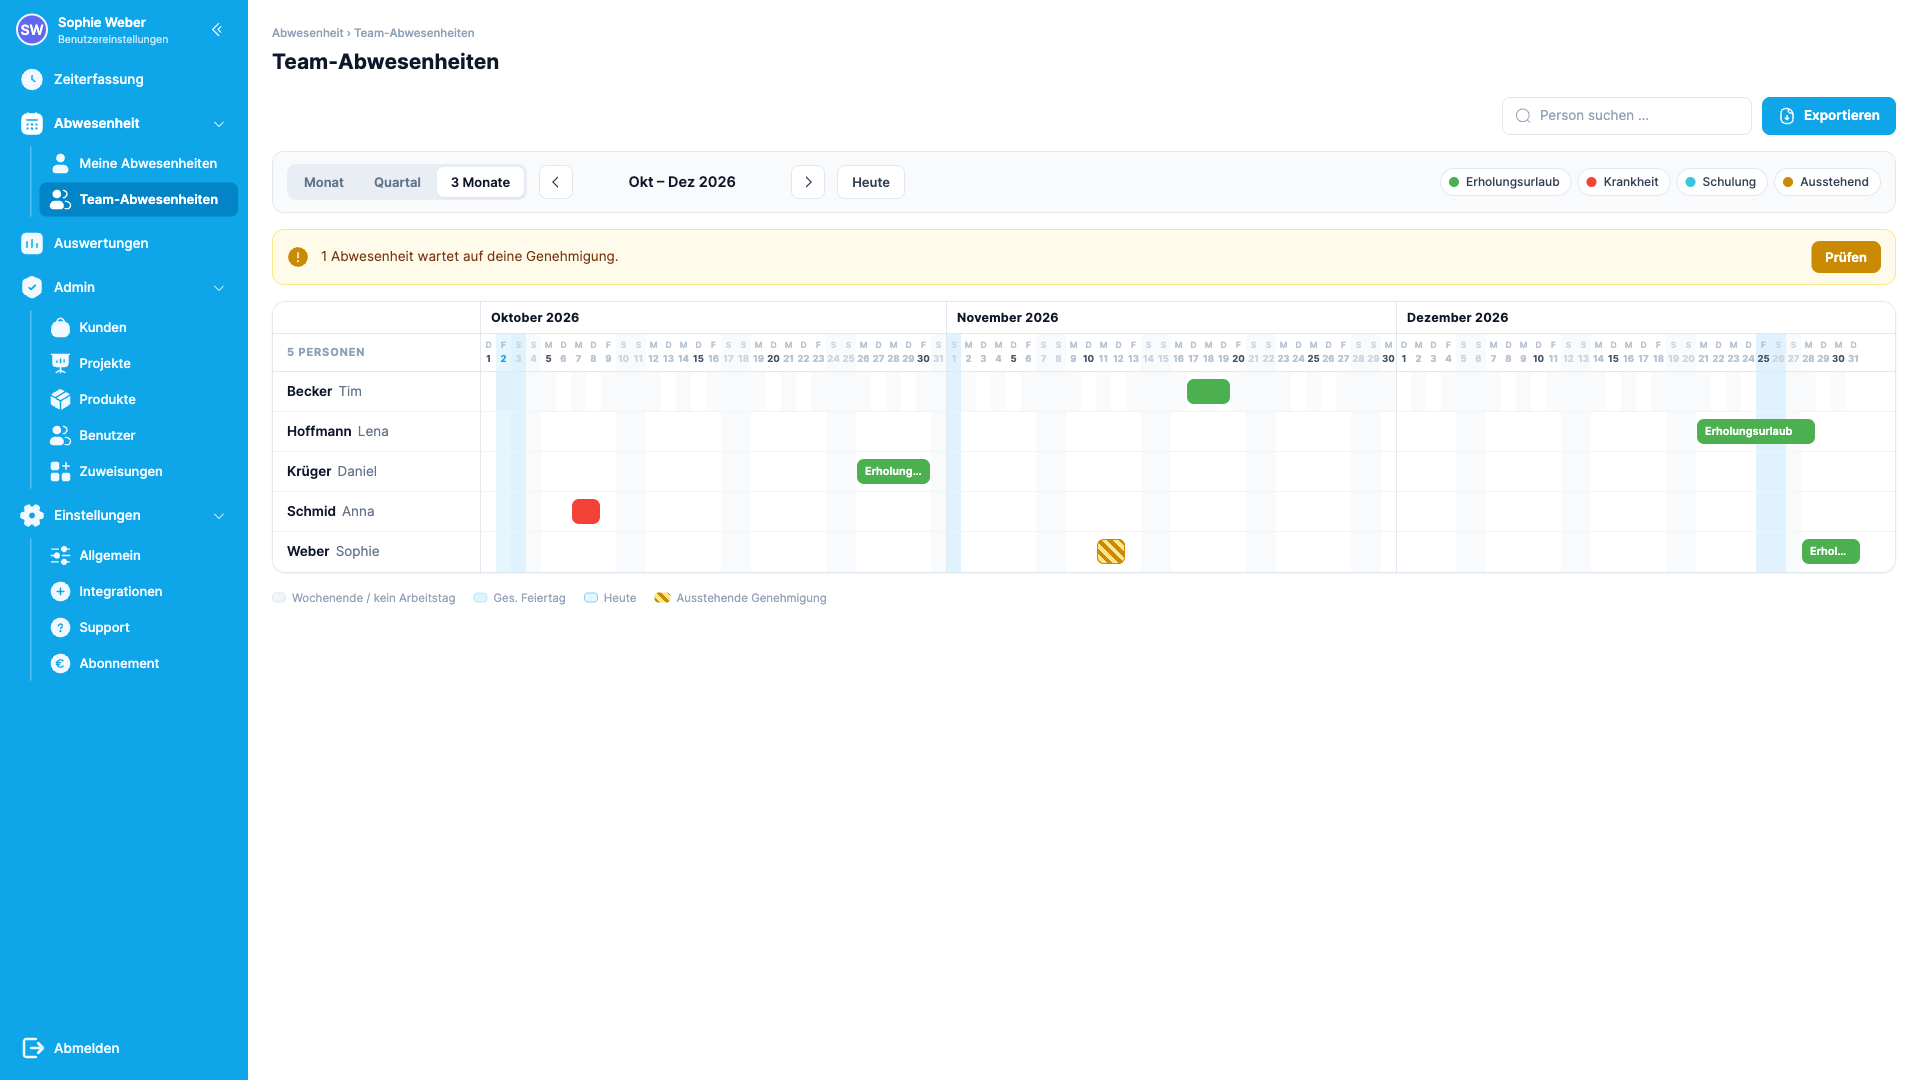Click the Prüfen approval button

pyautogui.click(x=1845, y=257)
